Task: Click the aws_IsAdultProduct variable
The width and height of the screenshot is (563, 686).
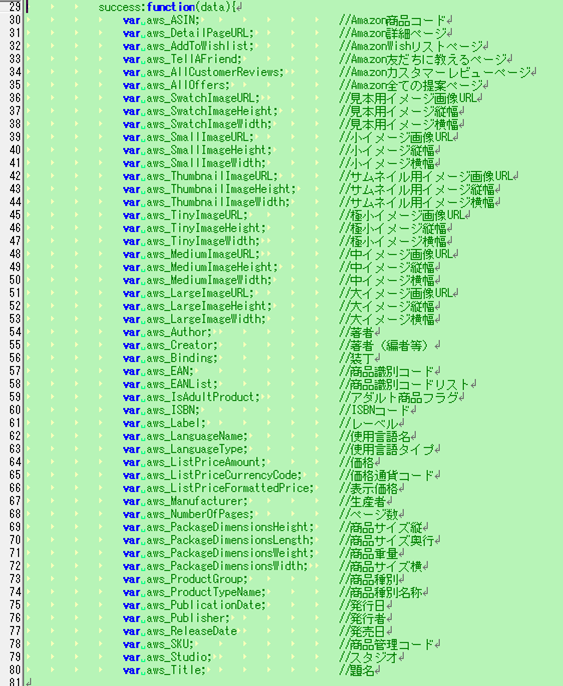Action: click(x=203, y=397)
